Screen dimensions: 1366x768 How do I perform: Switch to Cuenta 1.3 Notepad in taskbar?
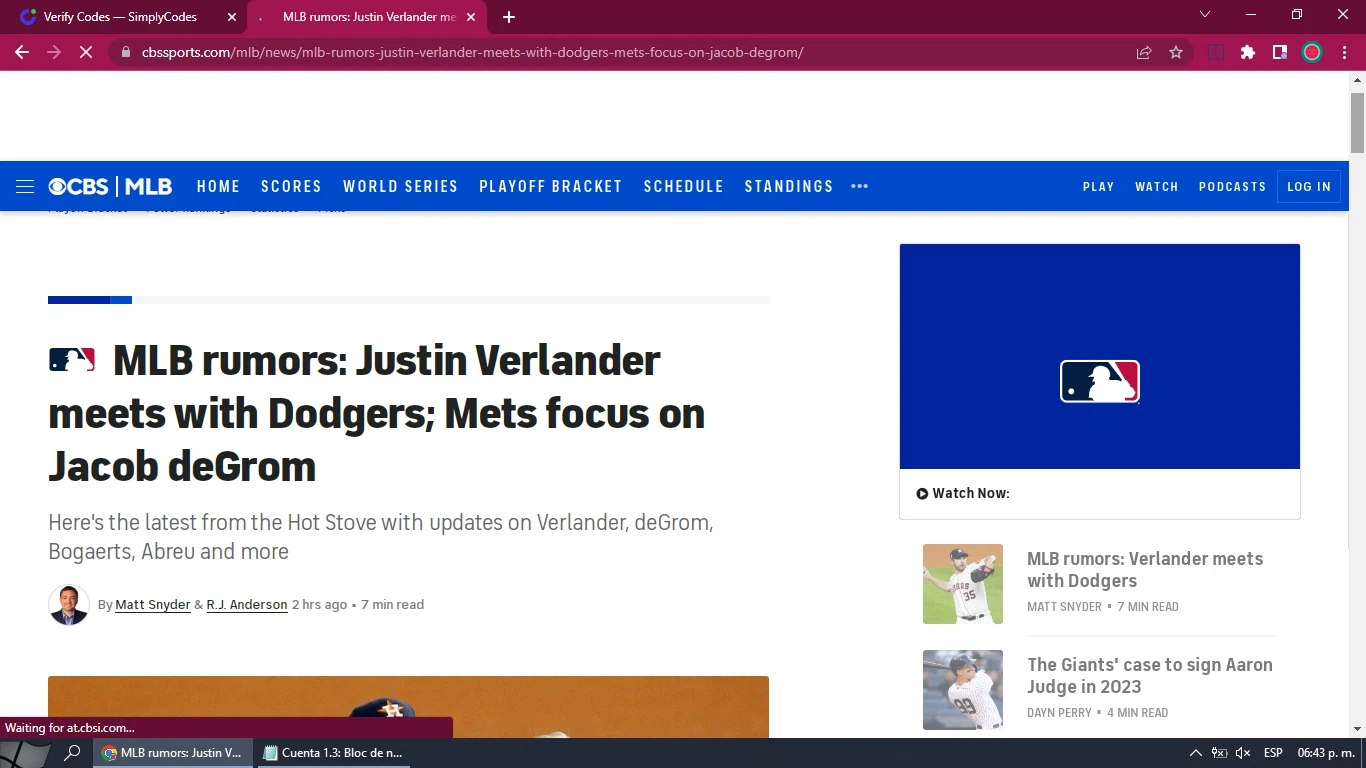coord(333,753)
